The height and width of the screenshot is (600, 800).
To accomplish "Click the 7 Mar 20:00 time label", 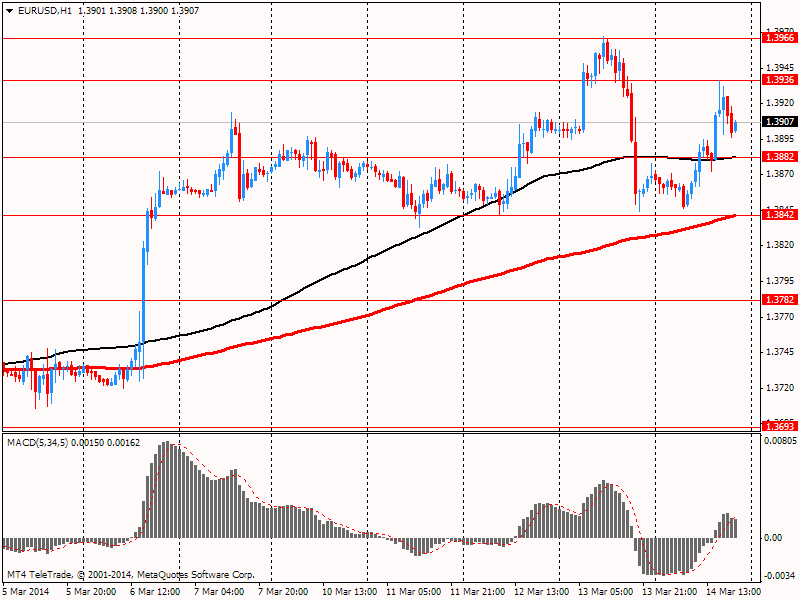I will [283, 592].
